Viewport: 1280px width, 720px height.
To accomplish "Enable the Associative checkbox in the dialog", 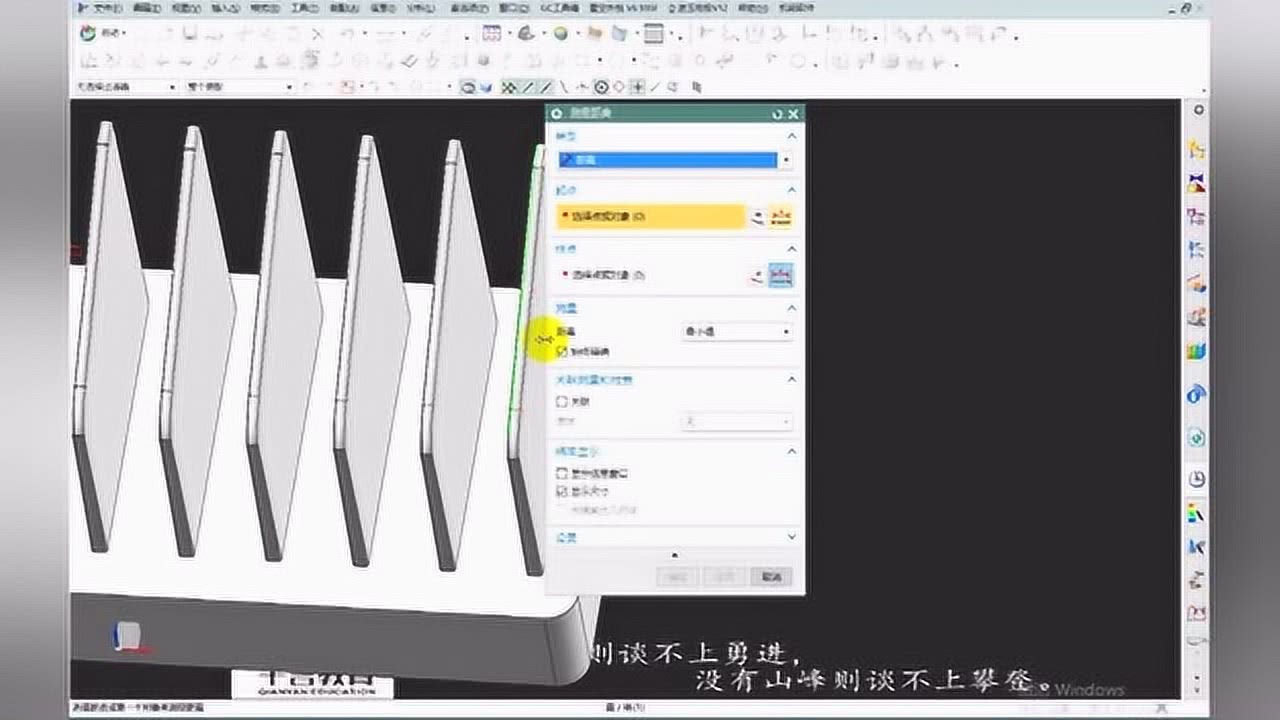I will (562, 401).
